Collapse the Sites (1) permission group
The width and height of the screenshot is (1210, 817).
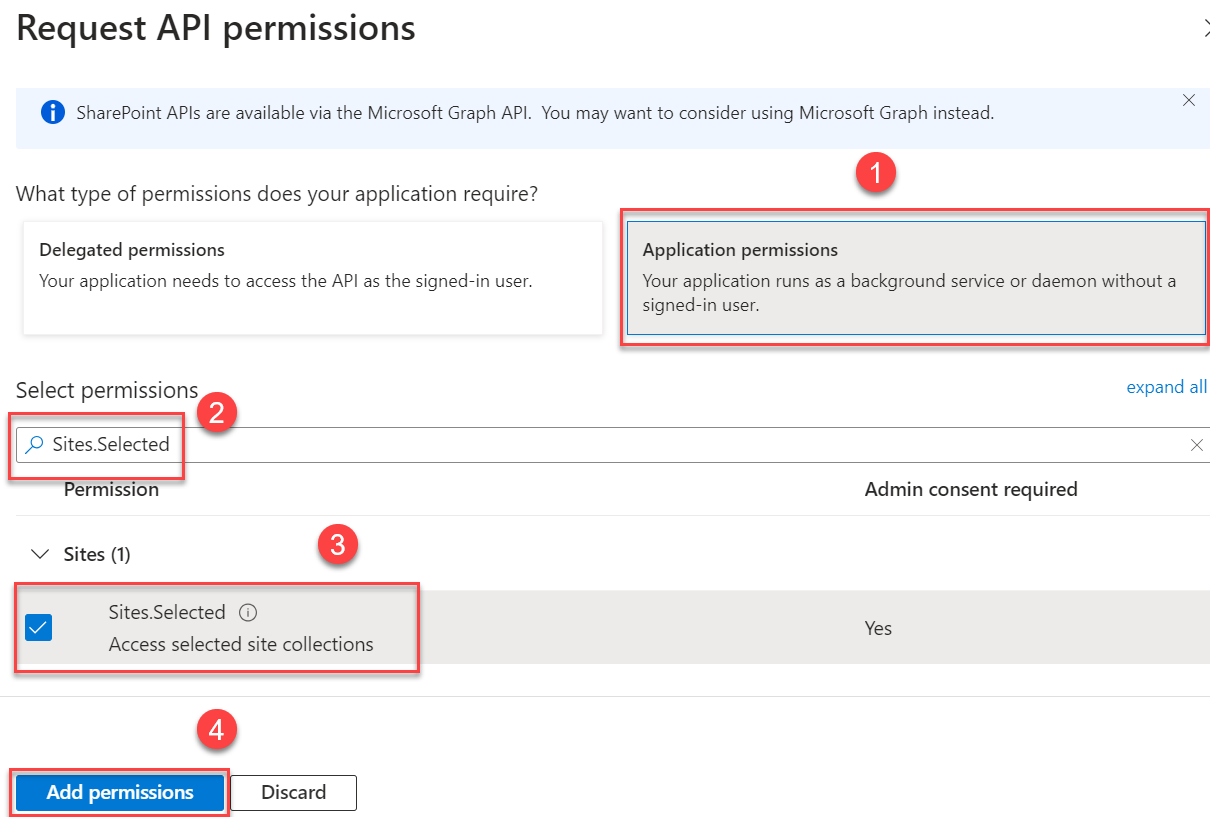(x=39, y=553)
